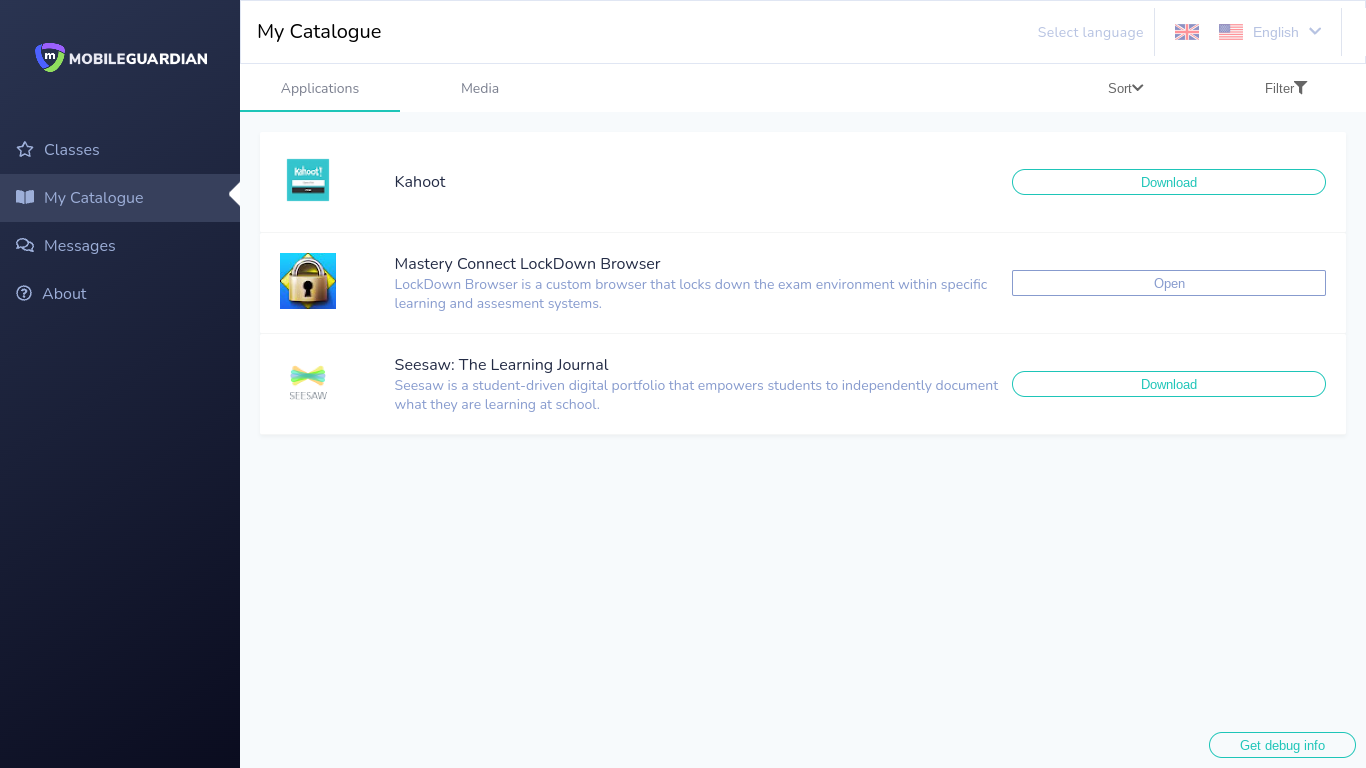This screenshot has height=768, width=1366.
Task: Click the My Catalogue book icon
Action: point(25,198)
